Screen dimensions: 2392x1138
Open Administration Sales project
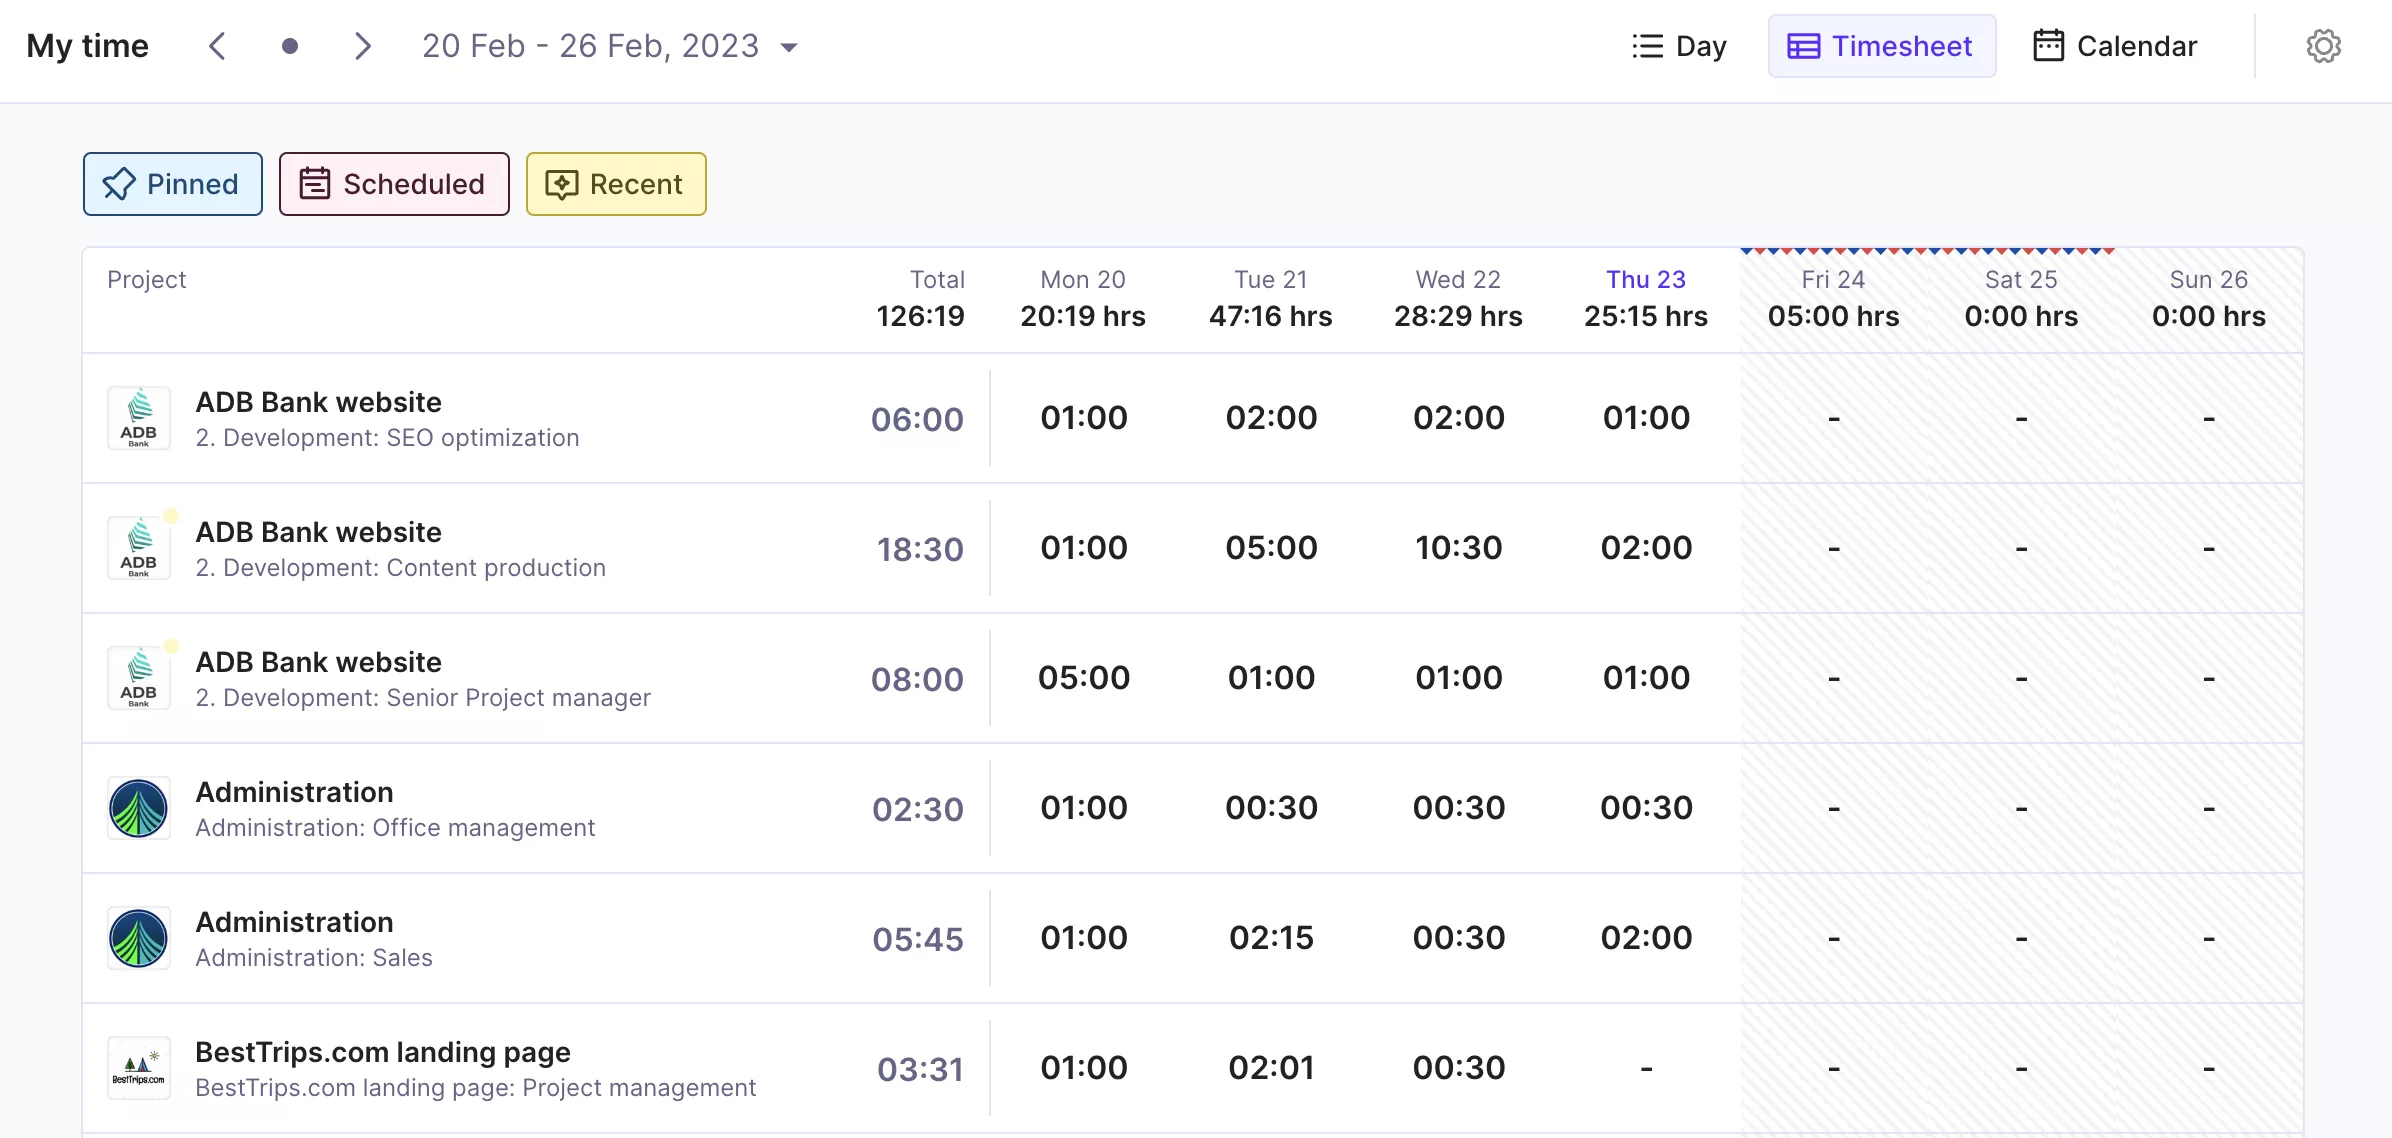314,939
